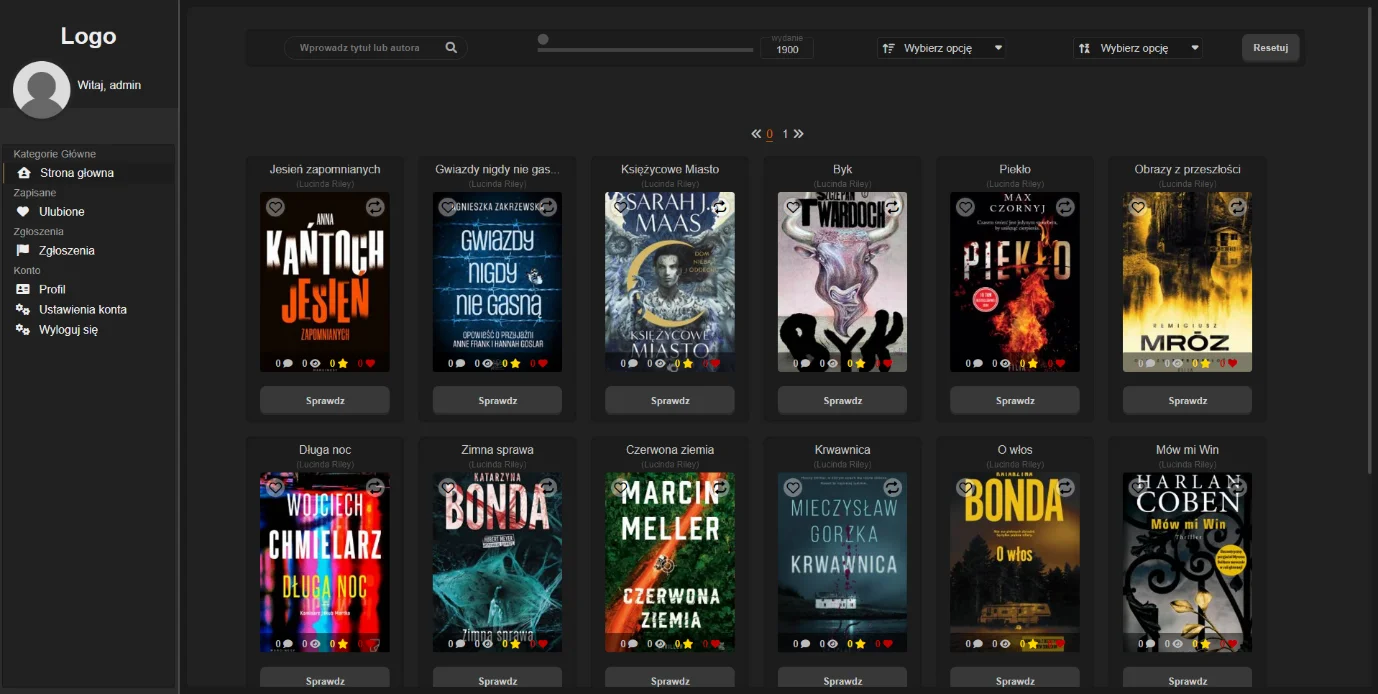Screen dimensions: 1378x694
Task: Click Sprawdz under Księżycowe Miasto
Action: pyautogui.click(x=670, y=401)
